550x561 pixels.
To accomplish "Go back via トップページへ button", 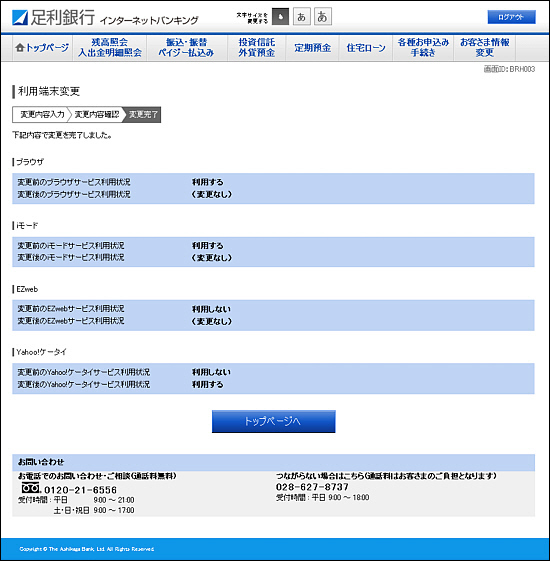I will tap(273, 421).
